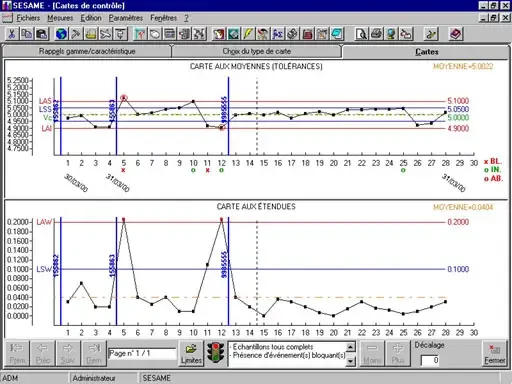Click the Y-shaped teal toolbar icon
Image resolution: width=512 pixels, height=384 pixels.
(x=140, y=34)
